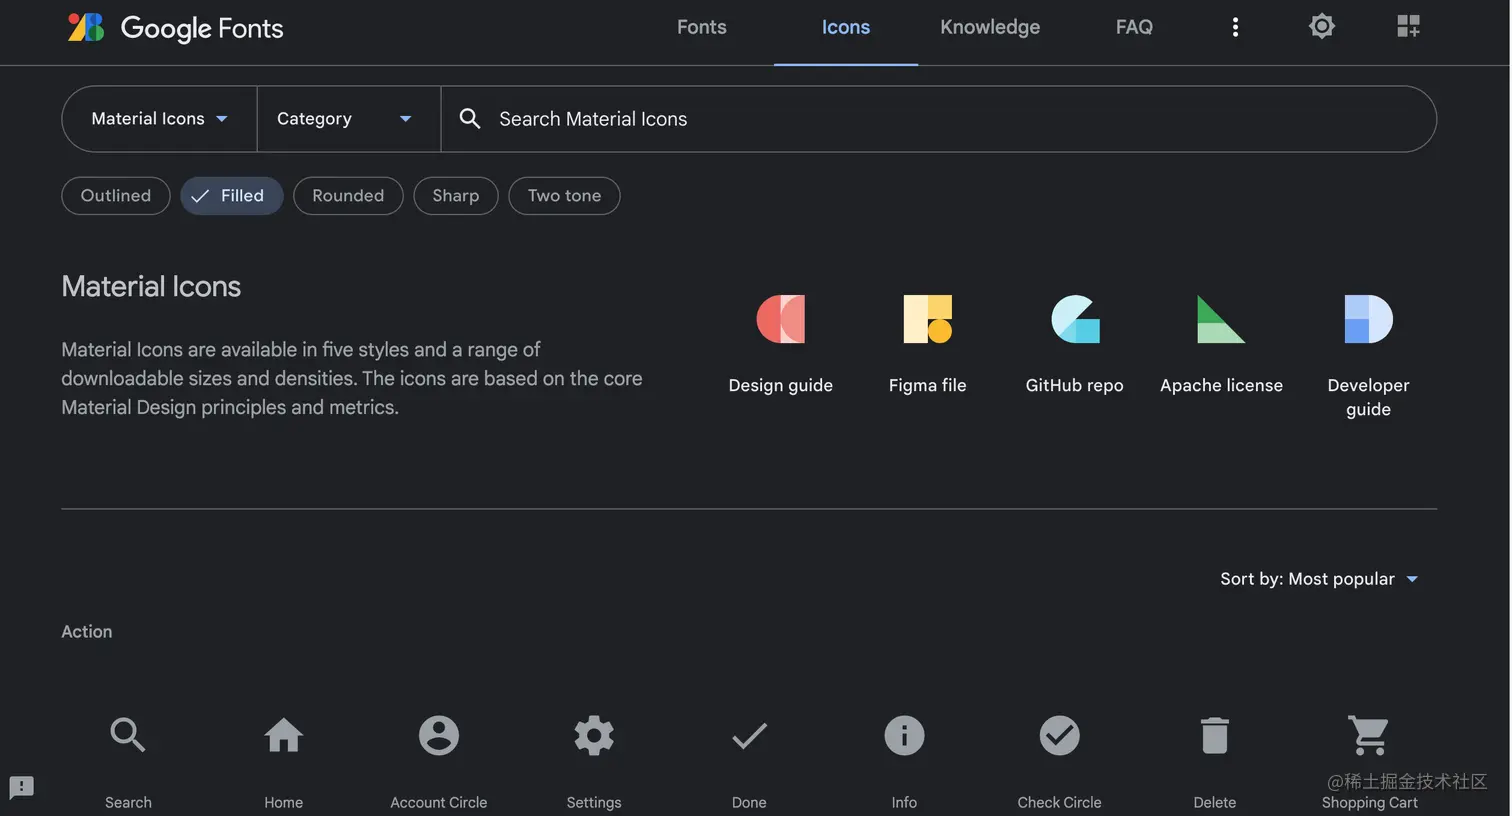Click the Google Fonts logo
Image resolution: width=1512 pixels, height=816 pixels.
pos(176,27)
